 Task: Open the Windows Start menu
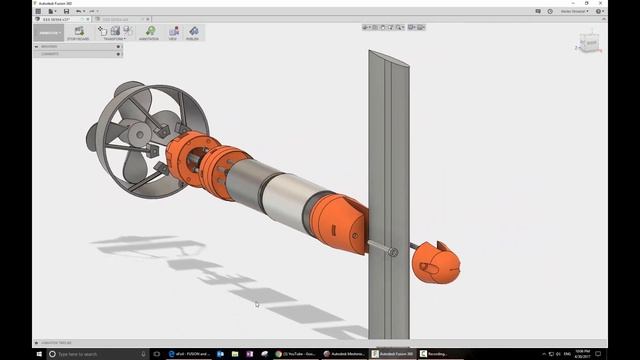[x=39, y=354]
